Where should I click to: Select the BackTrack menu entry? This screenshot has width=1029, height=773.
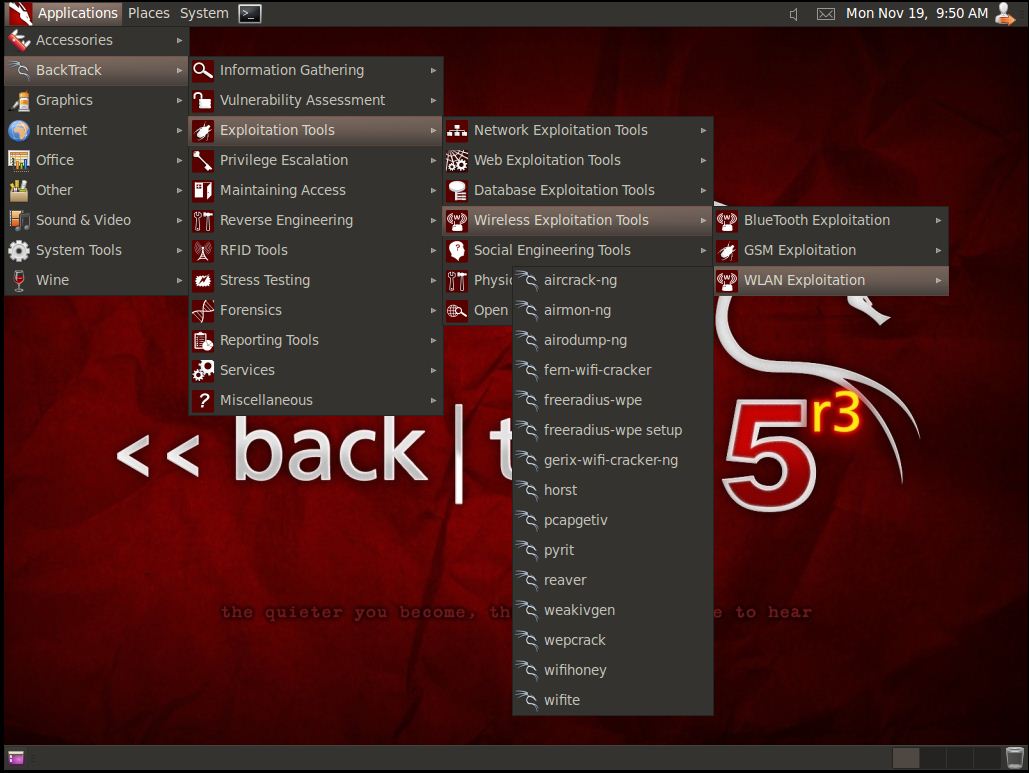(96, 70)
